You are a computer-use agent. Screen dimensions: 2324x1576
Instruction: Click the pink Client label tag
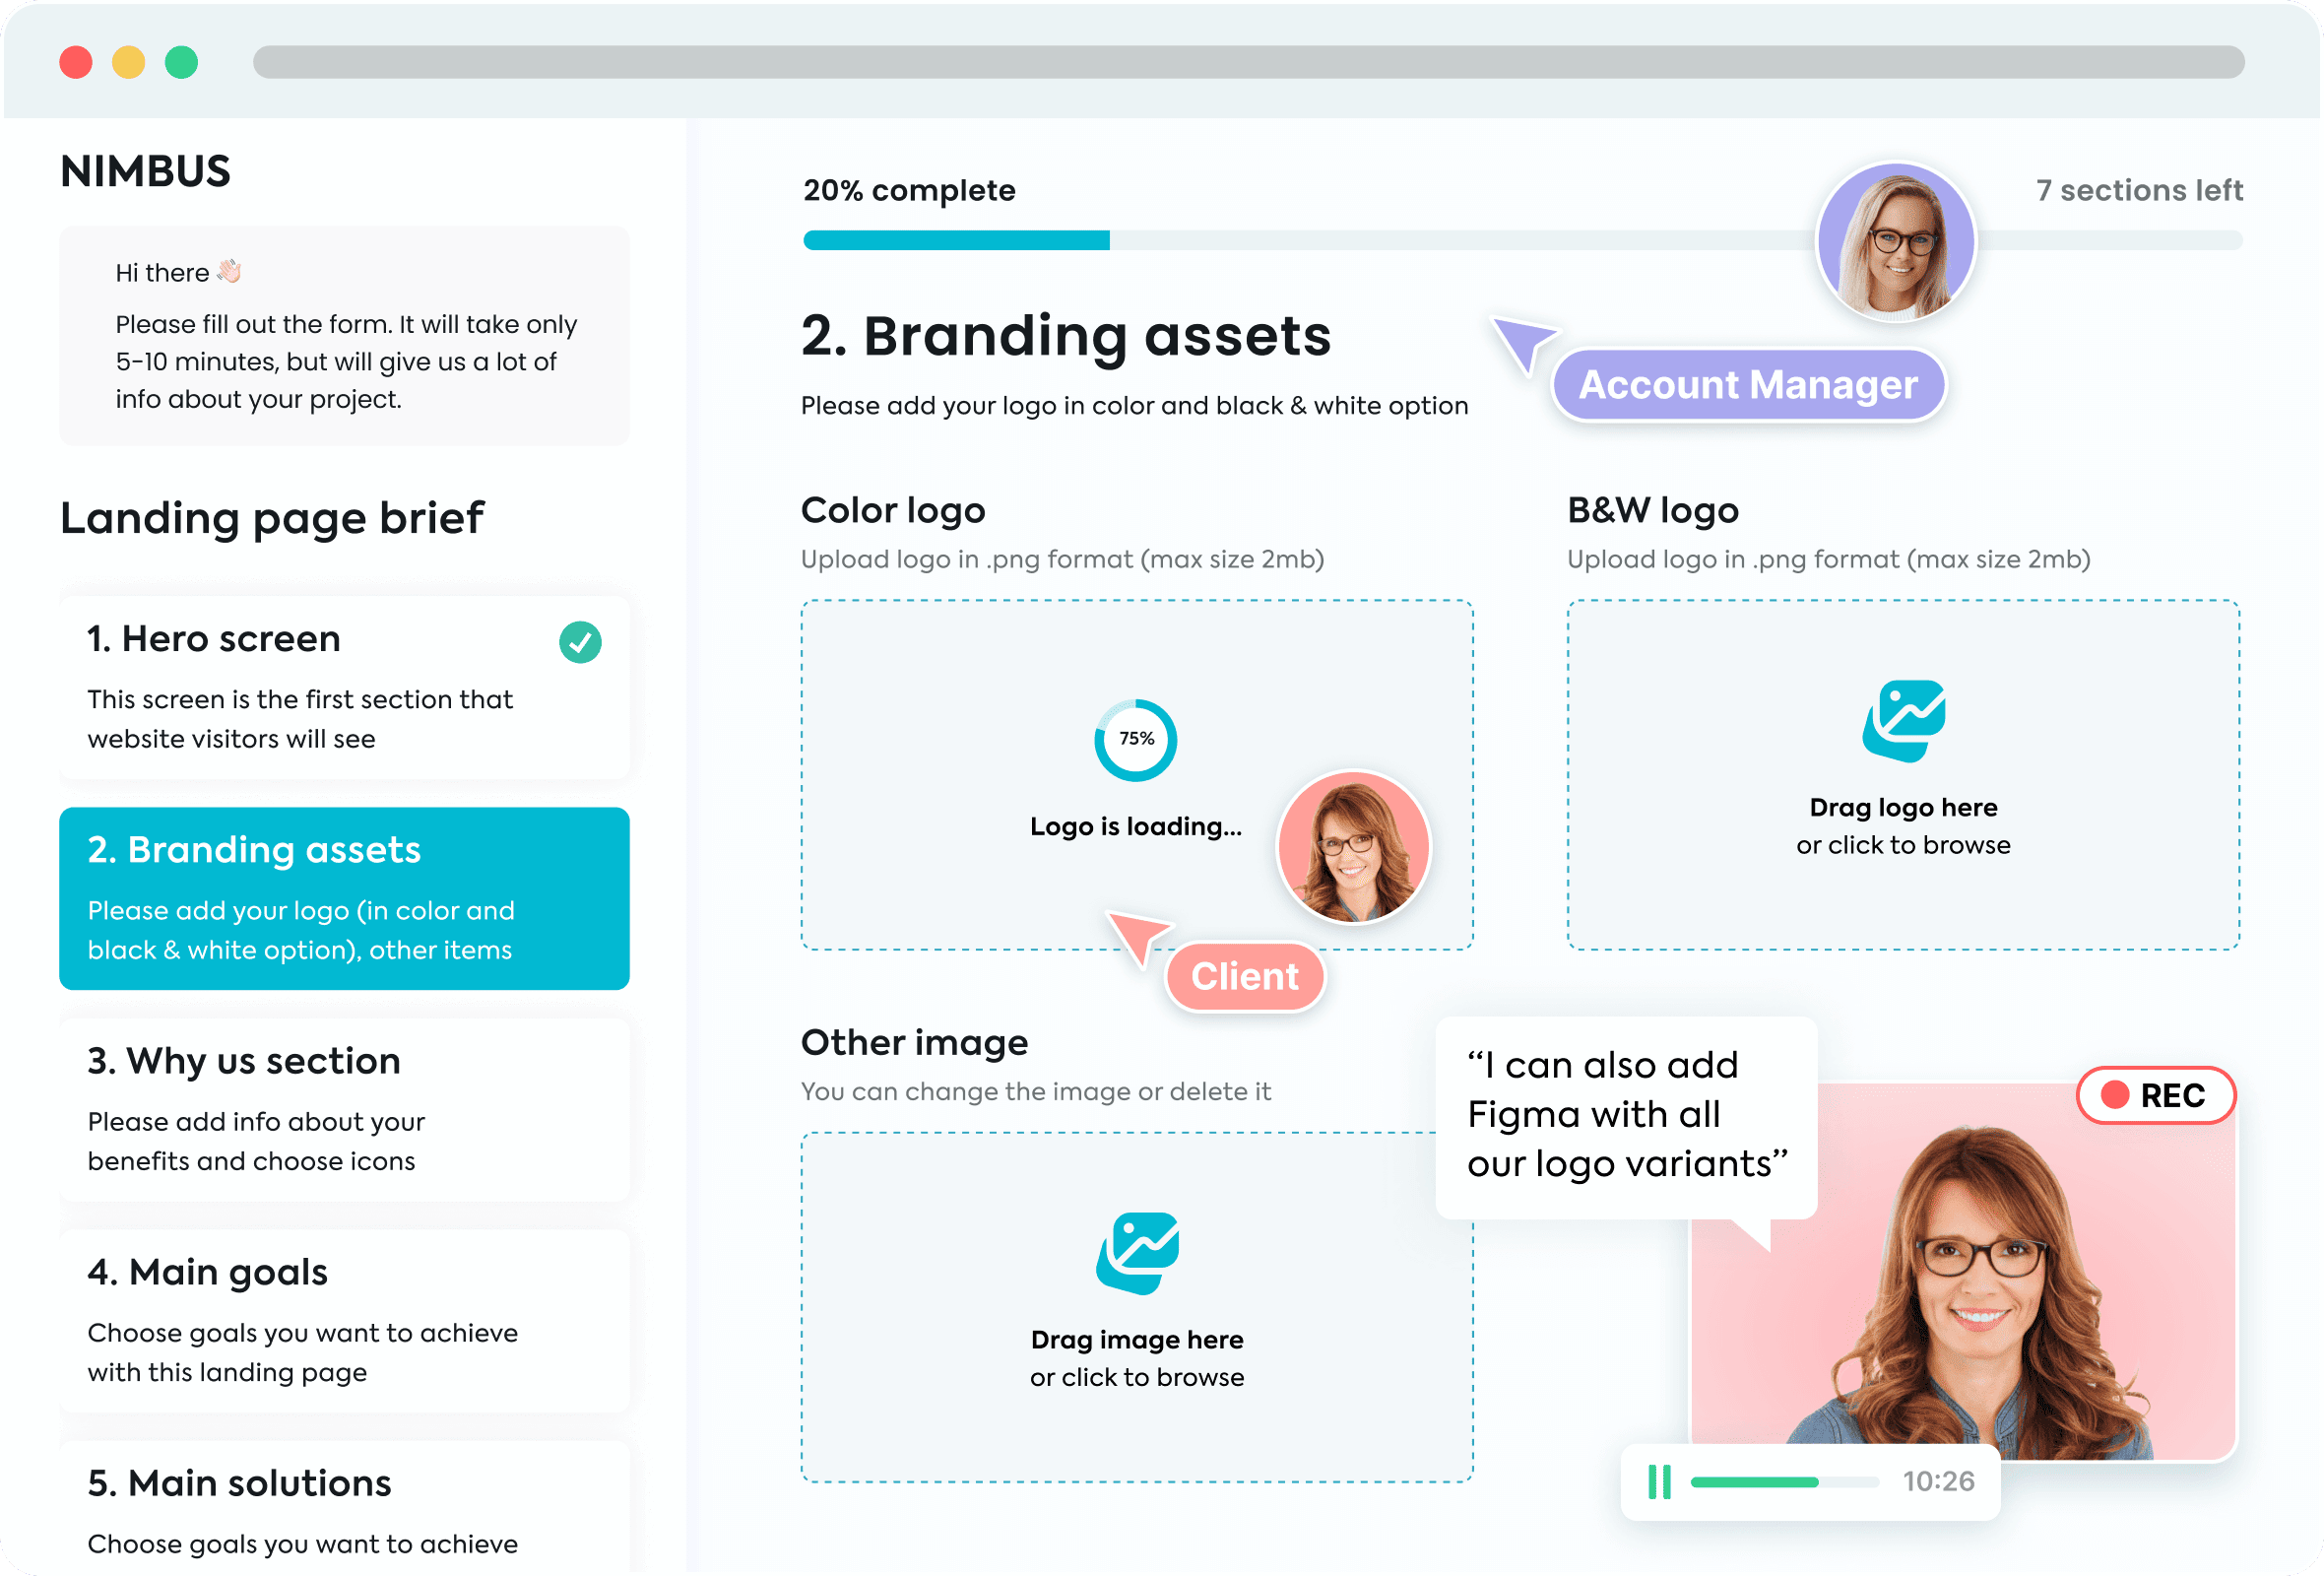(x=1244, y=976)
